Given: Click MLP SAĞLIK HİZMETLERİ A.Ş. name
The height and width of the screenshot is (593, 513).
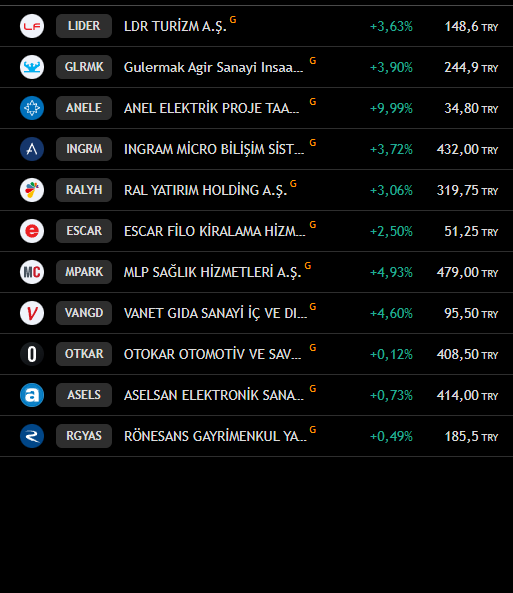Looking at the screenshot, I should pyautogui.click(x=213, y=272).
